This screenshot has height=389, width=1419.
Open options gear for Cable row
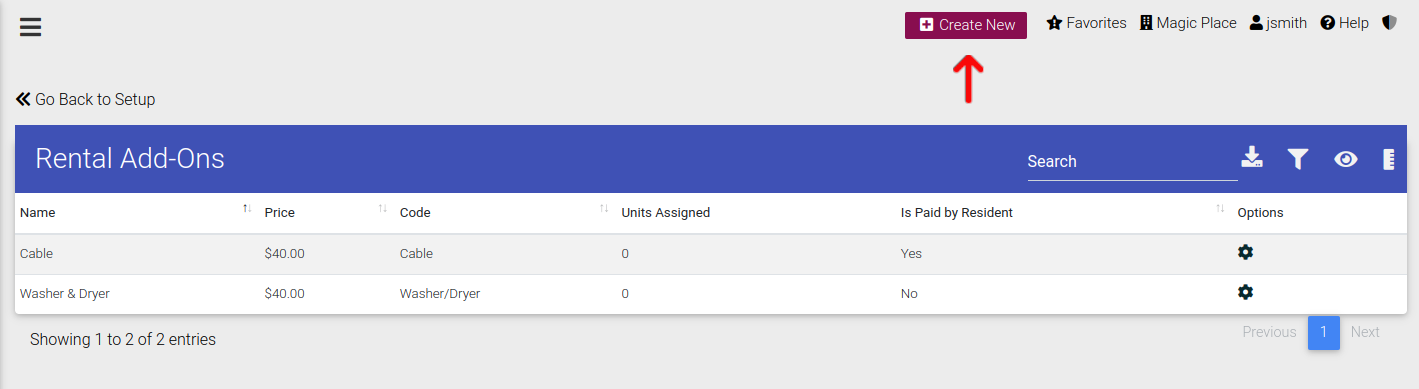[x=1245, y=252]
